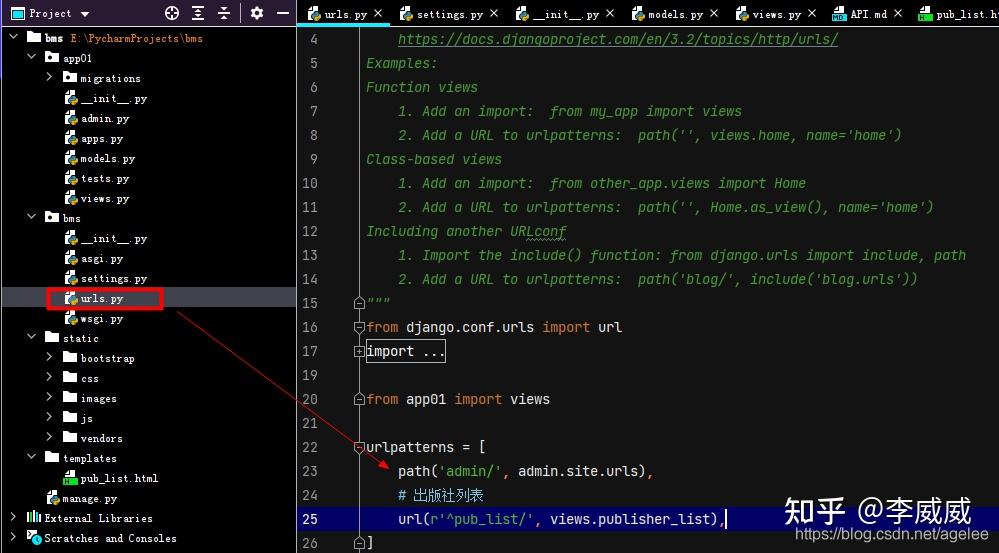Viewport: 999px width, 553px height.
Task: Collapse the inner bms package folder
Action: tap(31, 217)
